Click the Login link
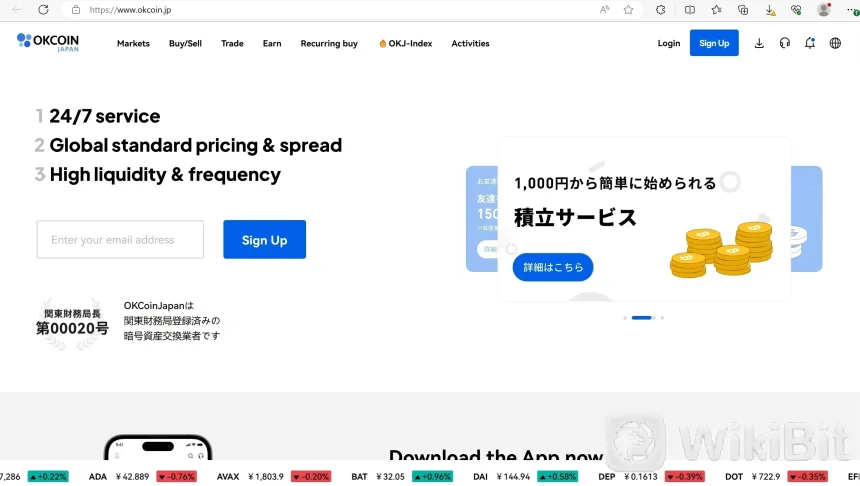This screenshot has height=486, width=860. click(669, 43)
